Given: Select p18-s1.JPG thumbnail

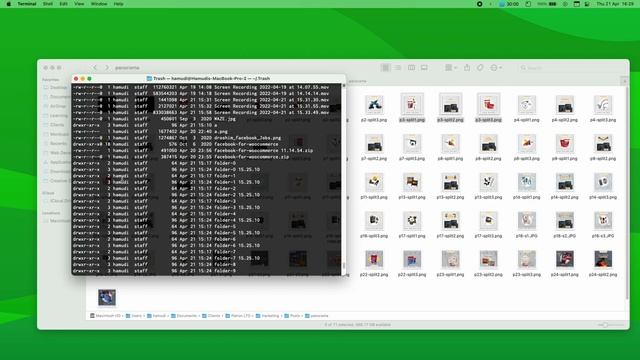Looking at the screenshot, I should (x=527, y=221).
